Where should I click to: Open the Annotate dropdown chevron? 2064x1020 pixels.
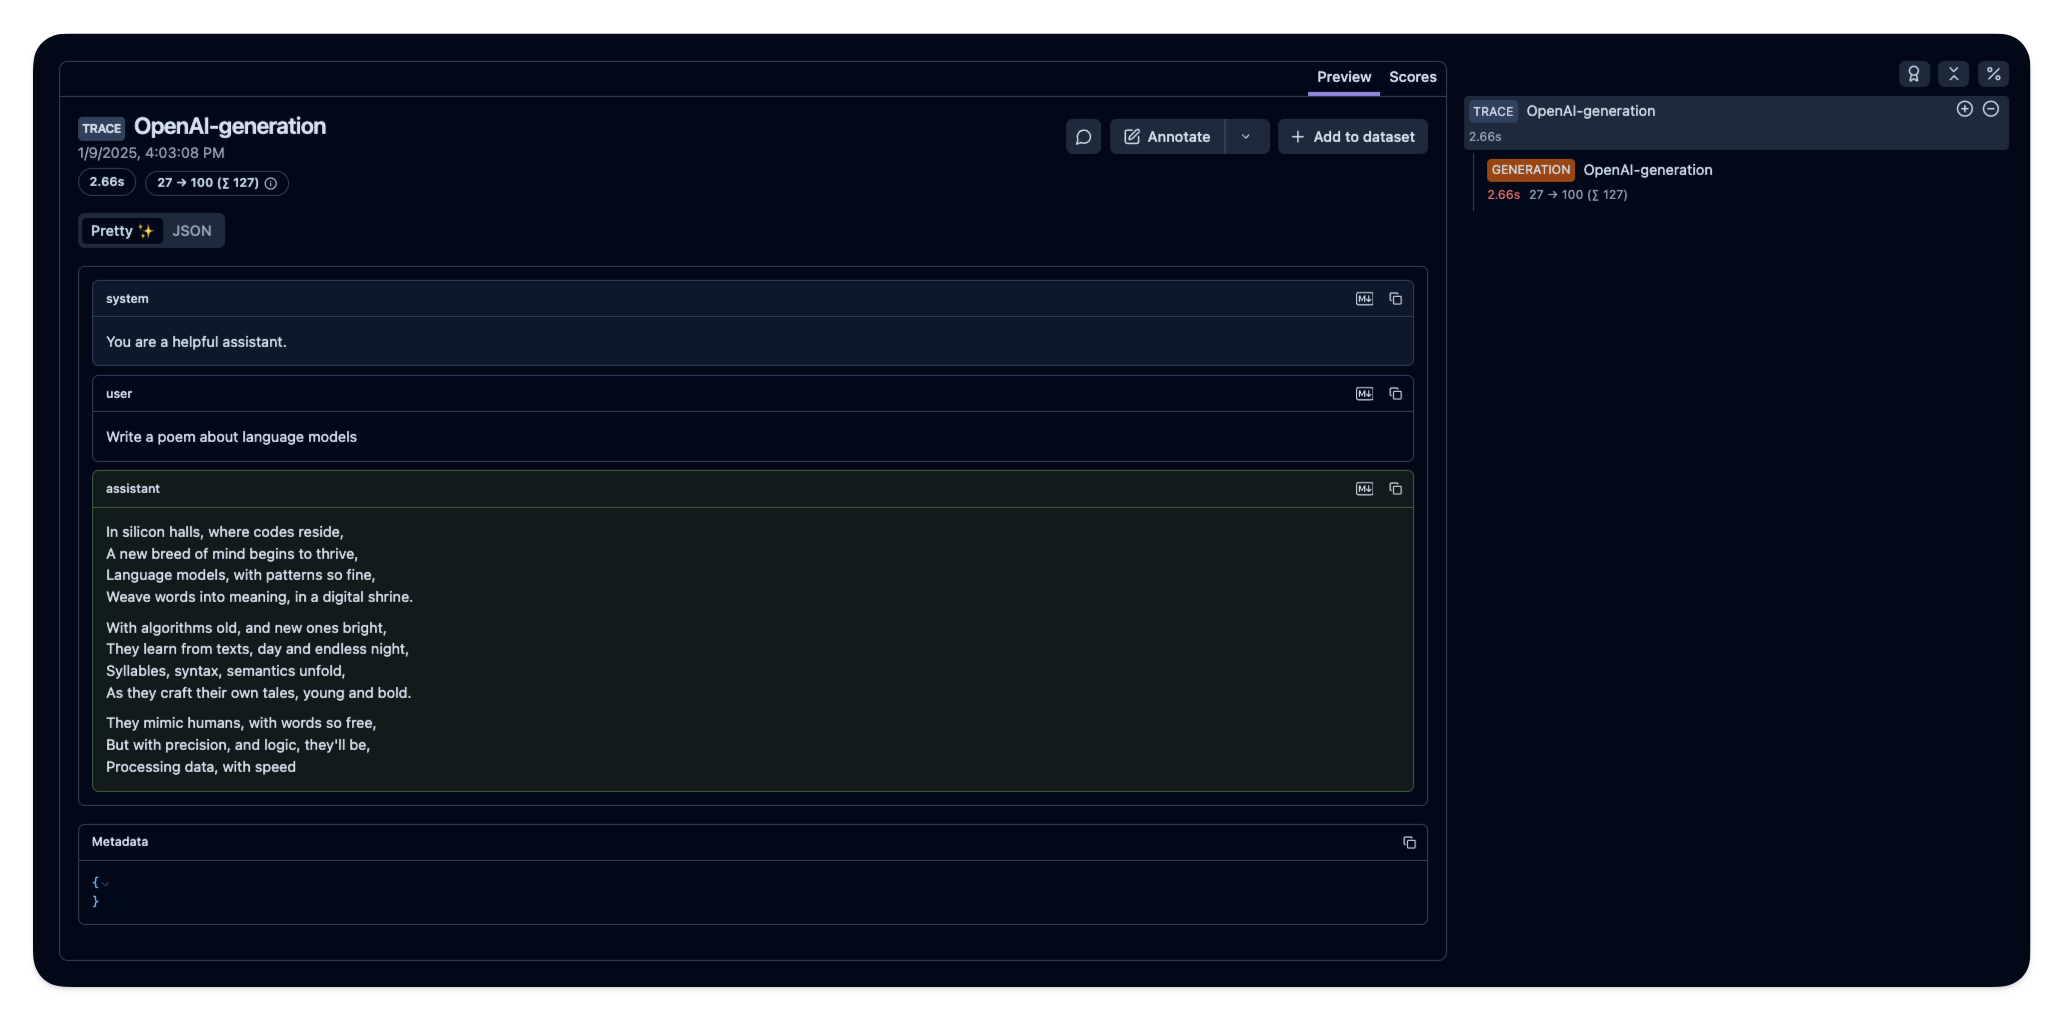pyautogui.click(x=1247, y=136)
